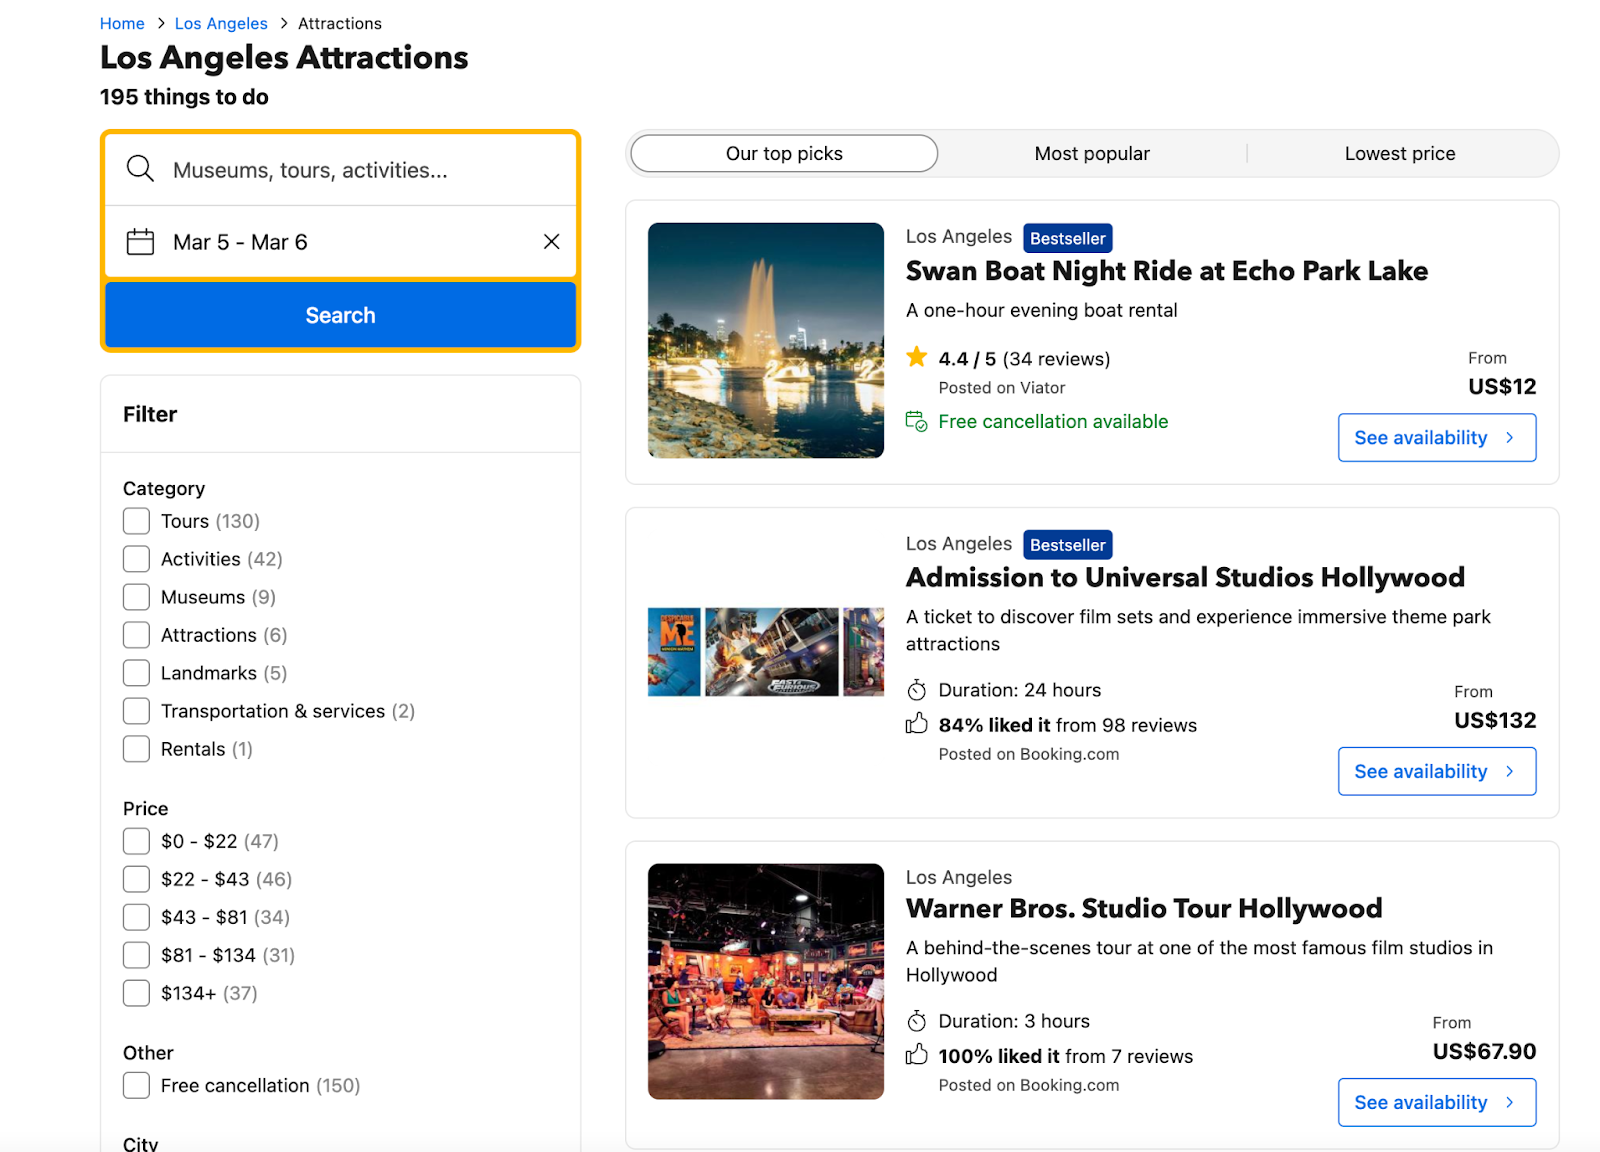Click '100% liked it from 7 reviews' text

click(1065, 1056)
